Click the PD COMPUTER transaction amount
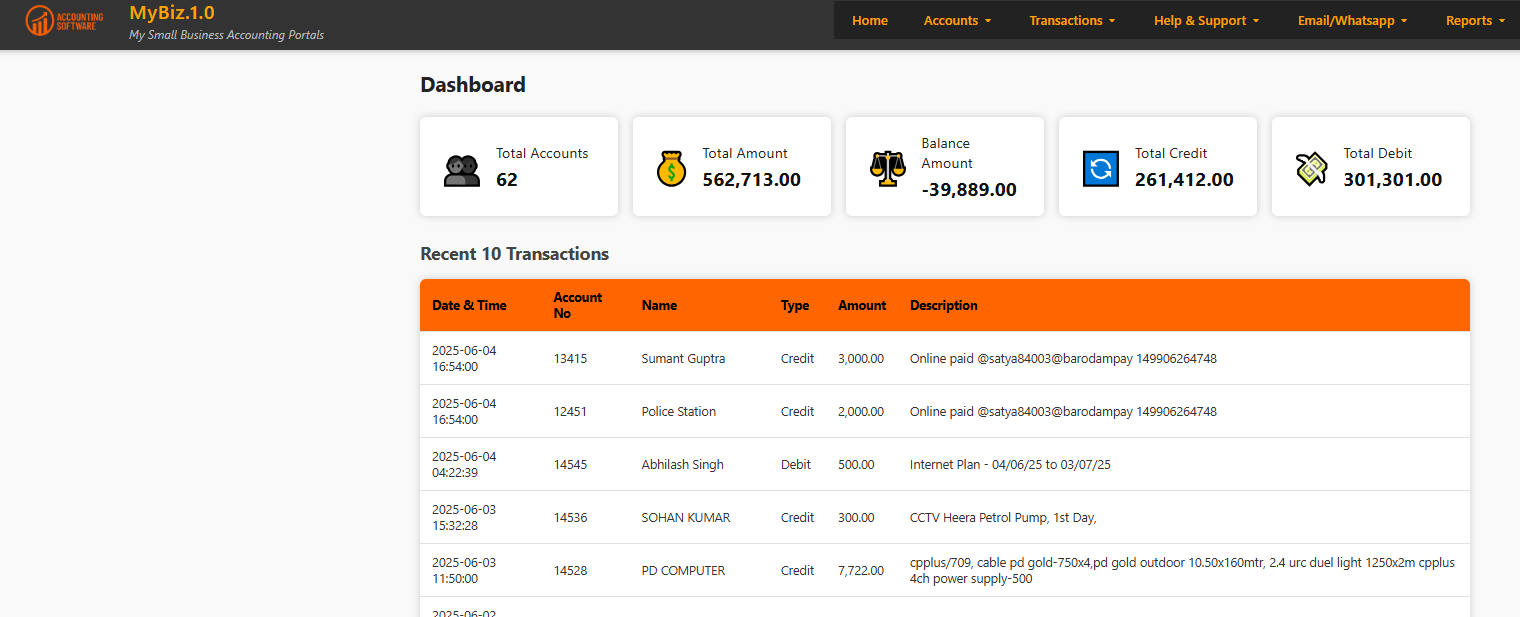This screenshot has width=1520, height=617. (860, 570)
